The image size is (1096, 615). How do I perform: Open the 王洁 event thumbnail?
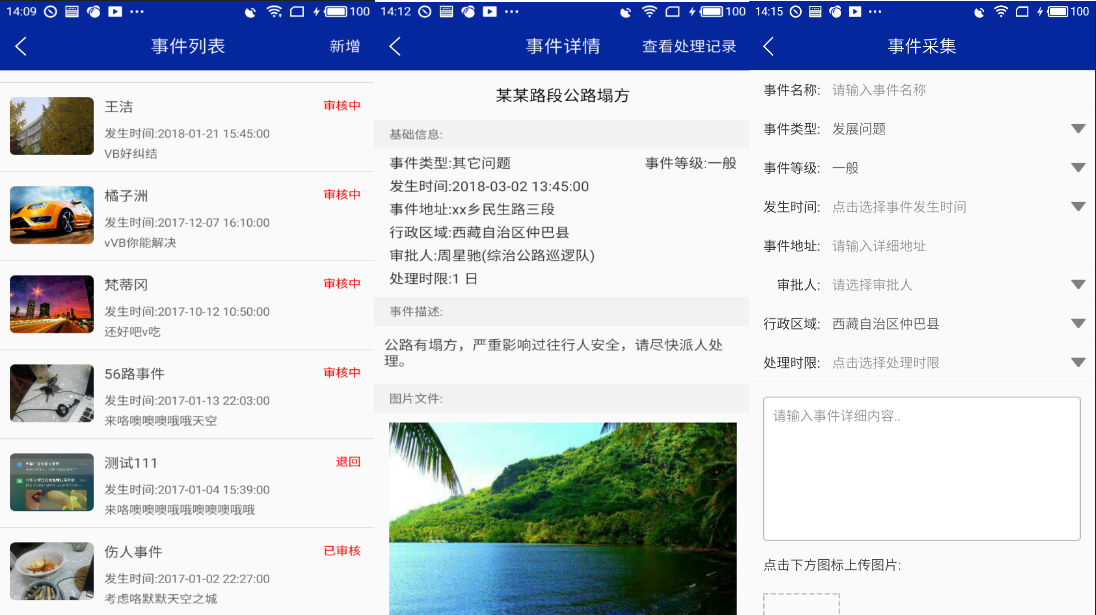[x=52, y=126]
